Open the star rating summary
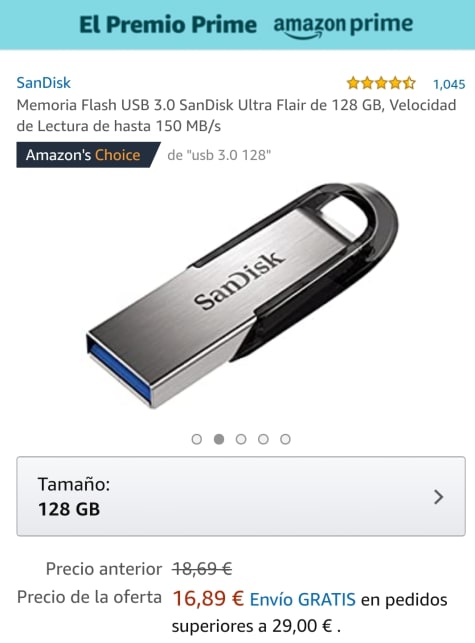The image size is (475, 643). [x=381, y=84]
